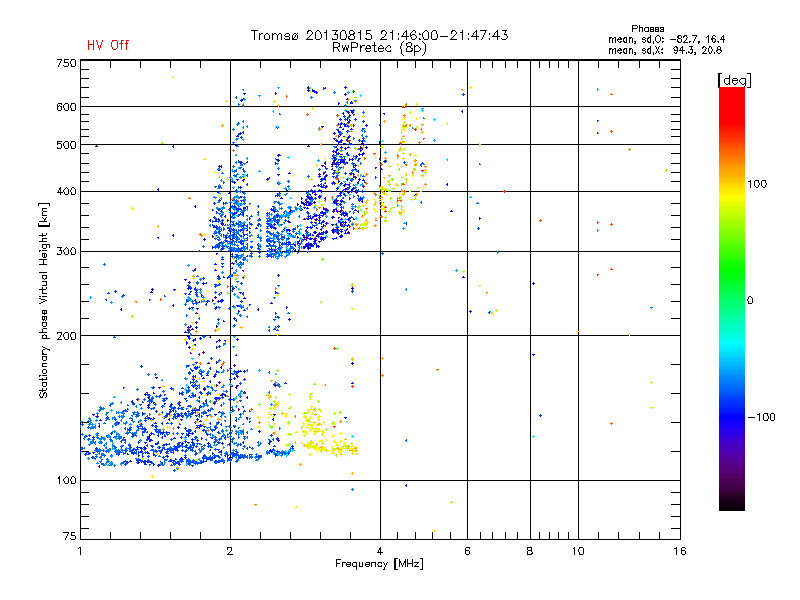The image size is (800, 600).
Task: Click the 'Frequency [MHz]' axis title
Action: click(x=379, y=564)
